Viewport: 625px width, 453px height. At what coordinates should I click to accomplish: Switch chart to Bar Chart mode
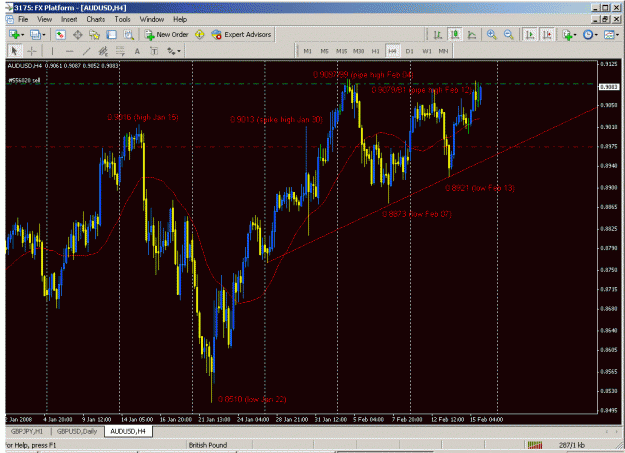(x=438, y=35)
